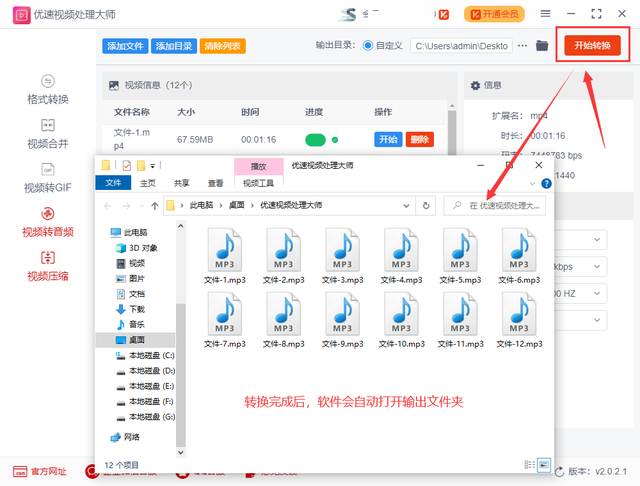Click the 播放 contextual tab
Image resolution: width=640 pixels, height=486 pixels.
(258, 166)
